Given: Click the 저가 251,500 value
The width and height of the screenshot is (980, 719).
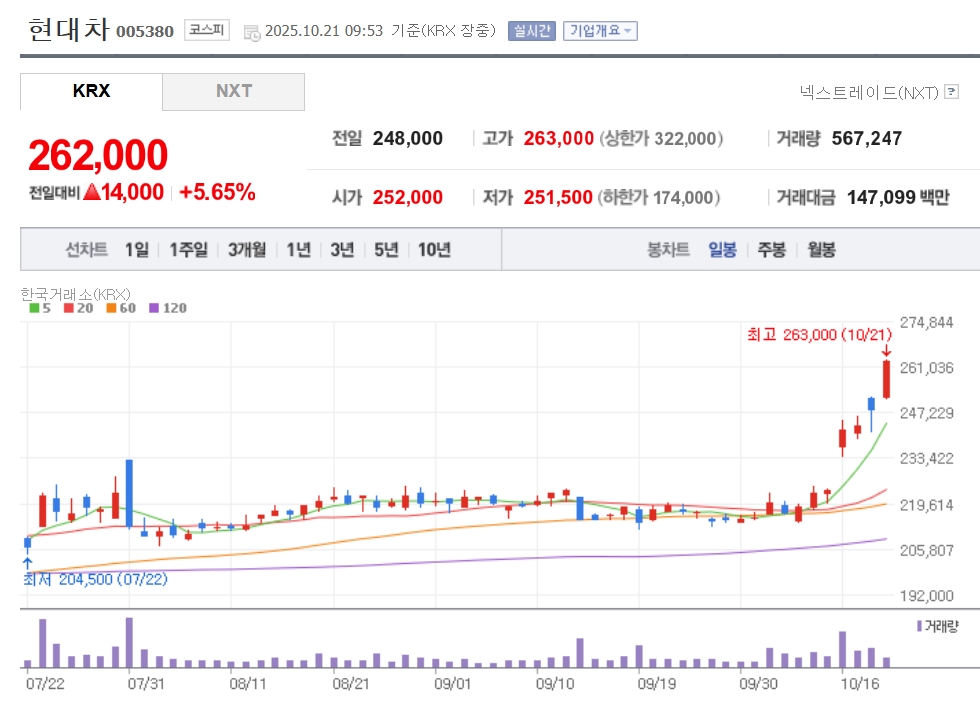Looking at the screenshot, I should [558, 198].
